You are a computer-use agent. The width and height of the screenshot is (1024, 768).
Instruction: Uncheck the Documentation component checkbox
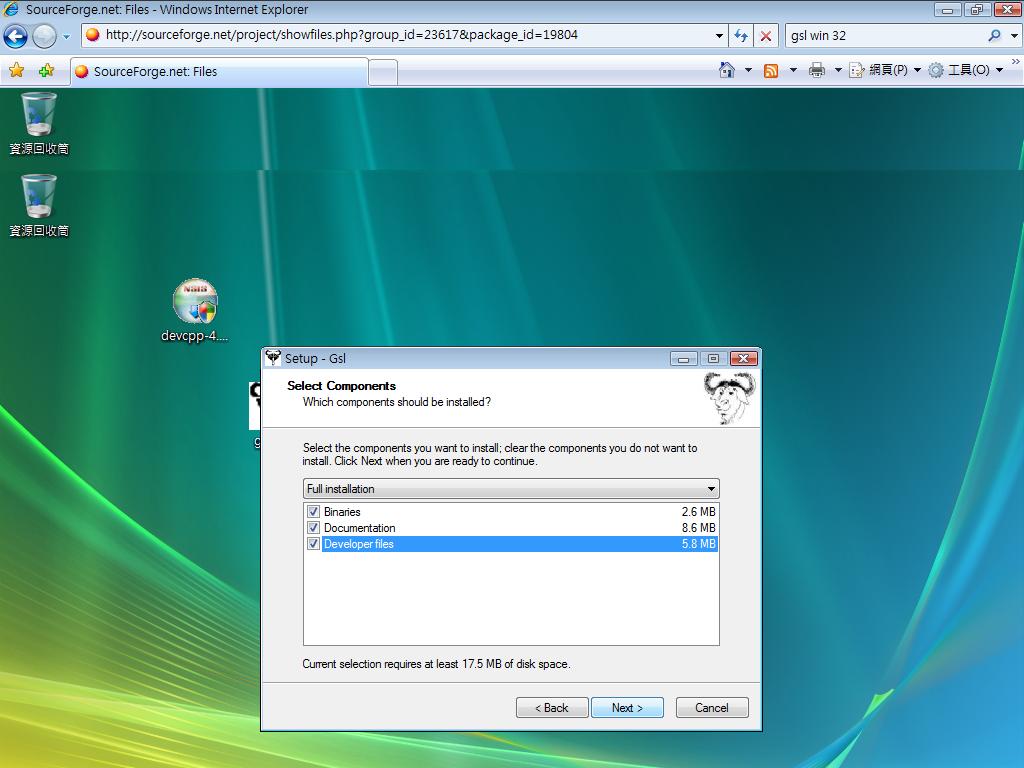click(313, 528)
